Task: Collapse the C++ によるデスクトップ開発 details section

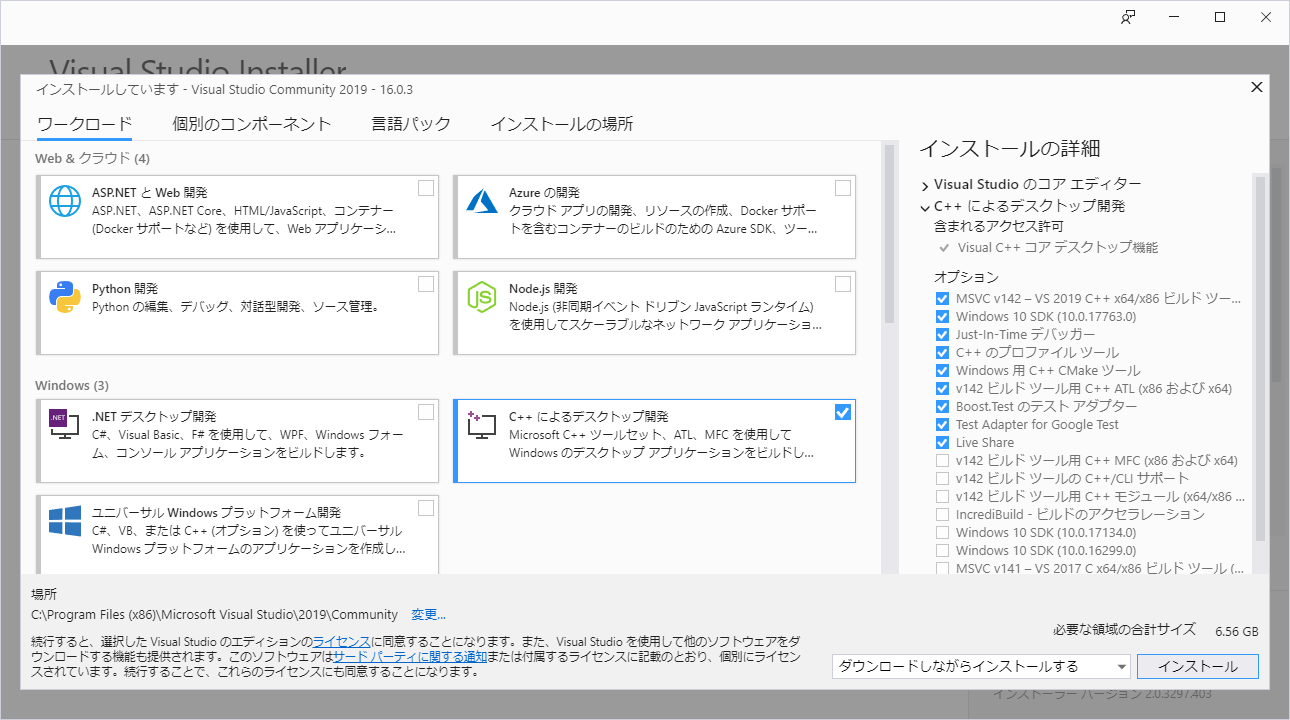Action: click(x=926, y=207)
